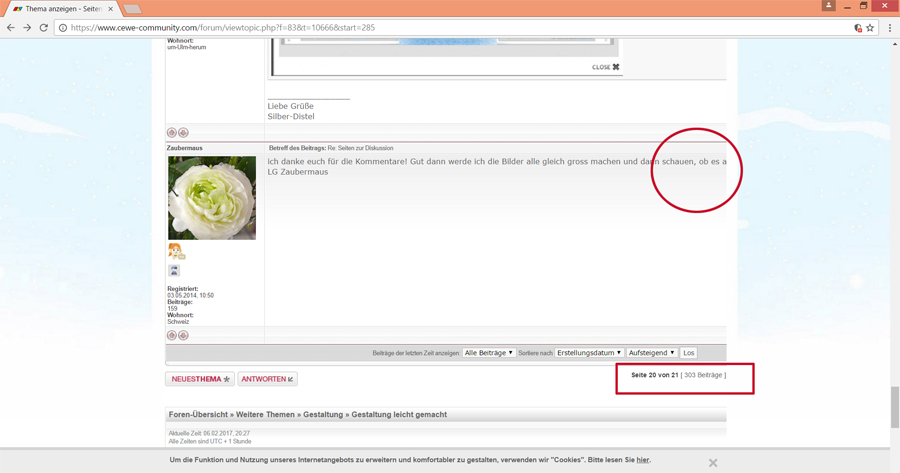
Task: Dismiss the cookie notice with X
Action: (x=713, y=463)
